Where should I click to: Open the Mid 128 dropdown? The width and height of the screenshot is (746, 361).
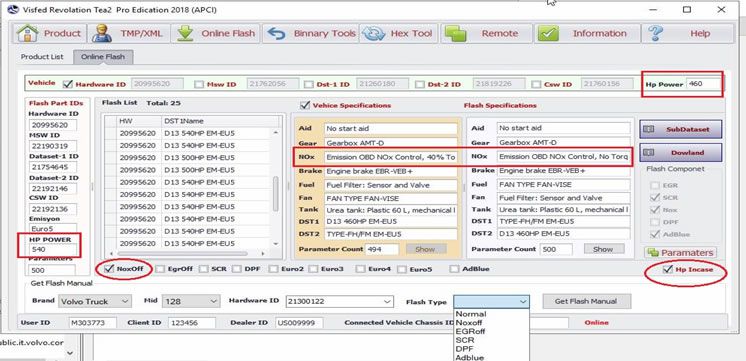(191, 302)
